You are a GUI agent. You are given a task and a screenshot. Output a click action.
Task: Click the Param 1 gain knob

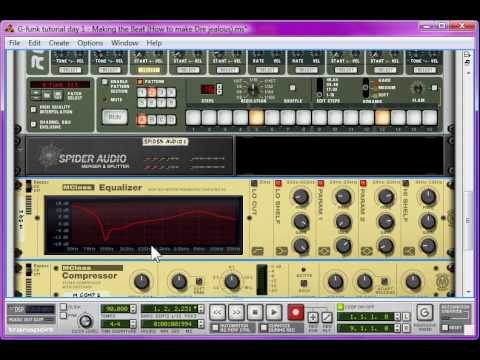coord(343,221)
